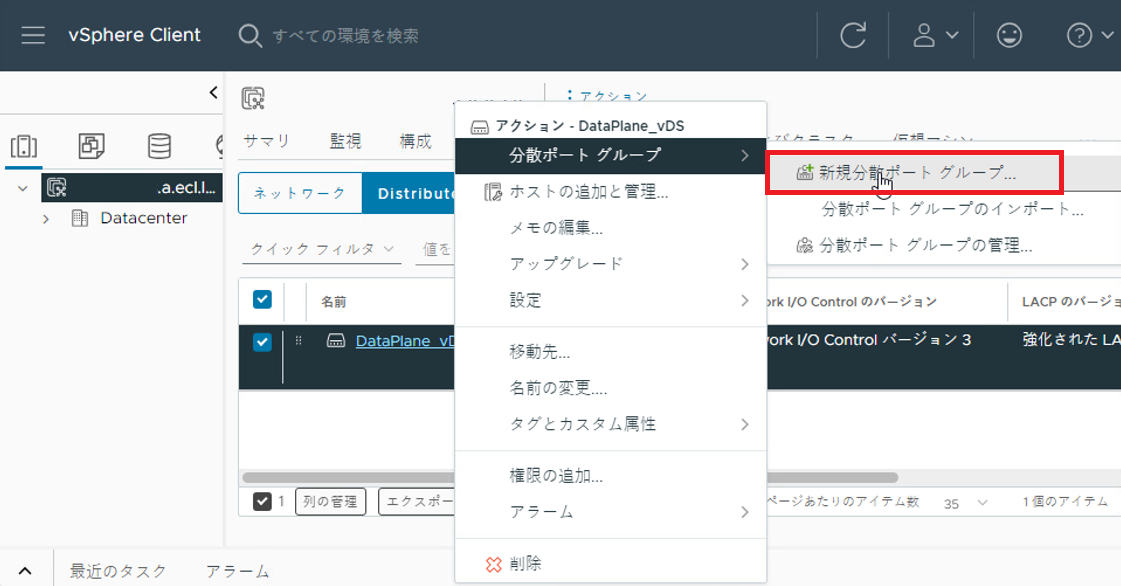Image resolution: width=1121 pixels, height=586 pixels.
Task: Select the Hosts and Clusters inventory icon
Action: coord(24,147)
